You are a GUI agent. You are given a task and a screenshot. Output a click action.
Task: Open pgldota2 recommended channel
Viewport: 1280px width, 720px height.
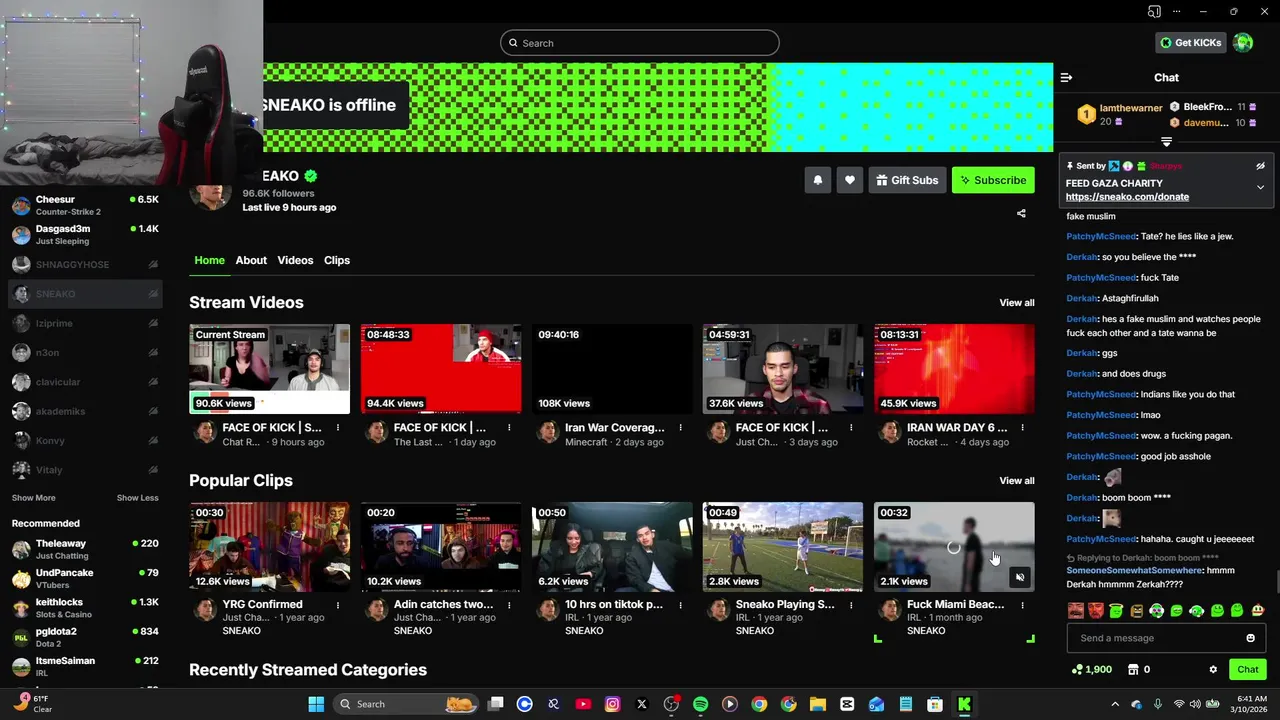(85, 637)
